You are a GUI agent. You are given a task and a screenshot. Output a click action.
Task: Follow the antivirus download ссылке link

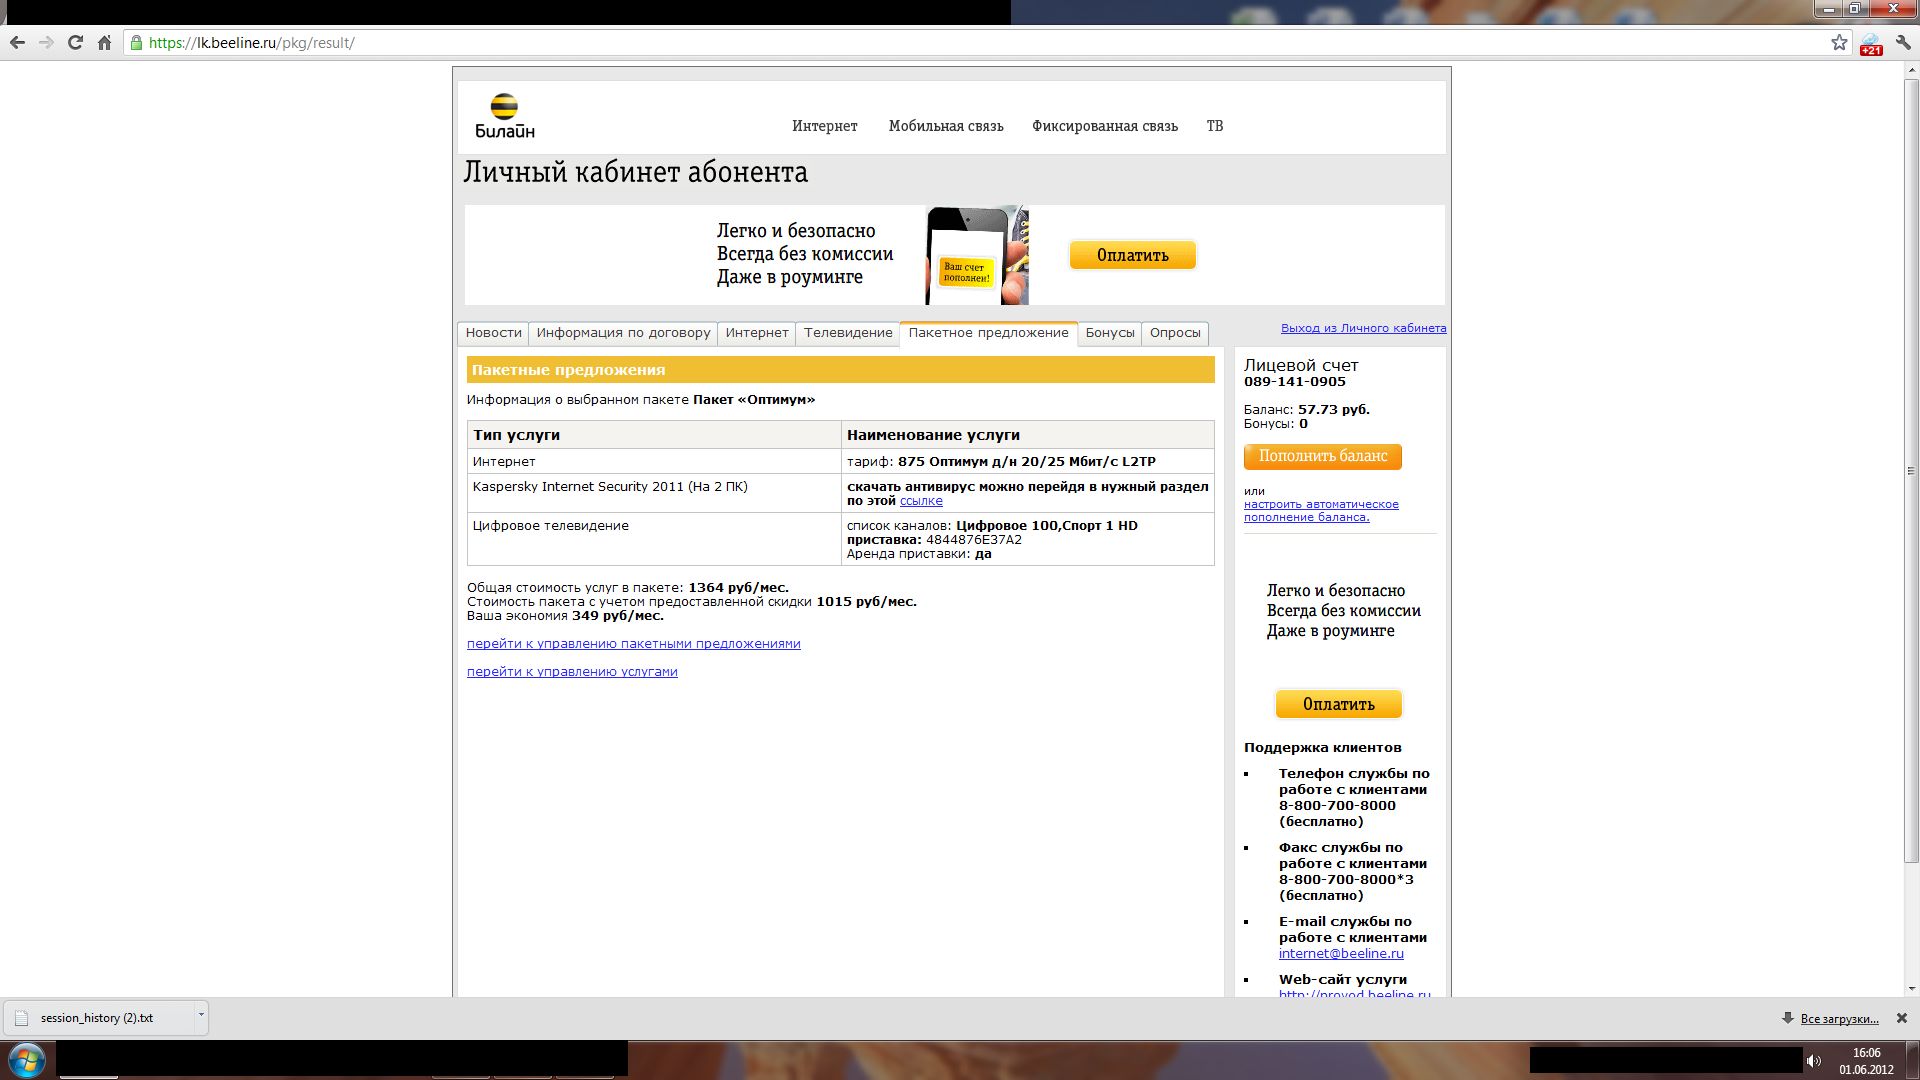pyautogui.click(x=921, y=501)
